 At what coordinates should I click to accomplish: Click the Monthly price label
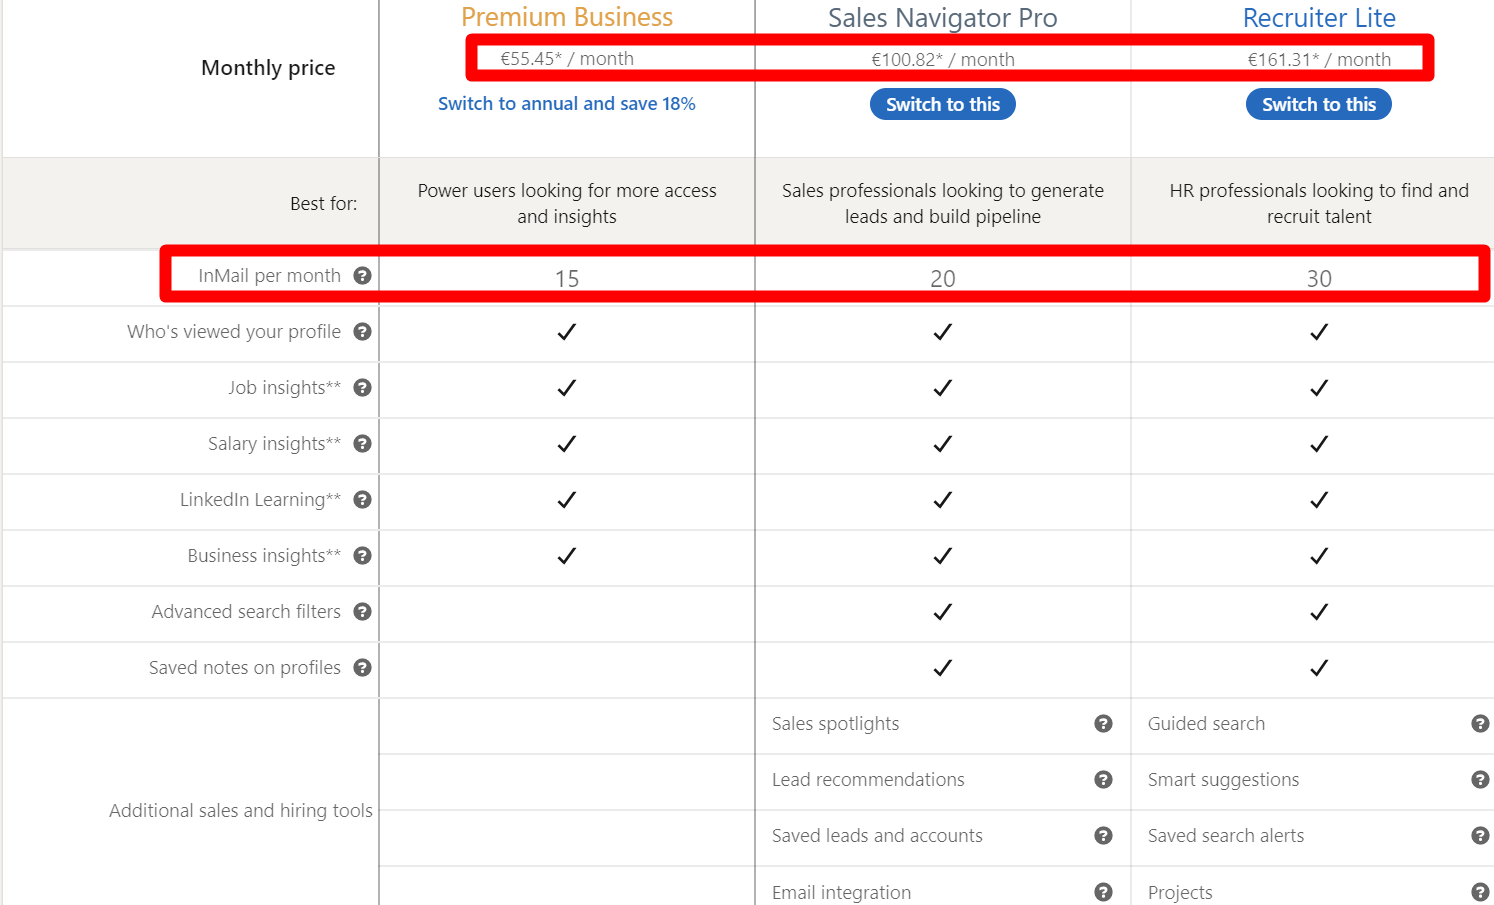268,68
